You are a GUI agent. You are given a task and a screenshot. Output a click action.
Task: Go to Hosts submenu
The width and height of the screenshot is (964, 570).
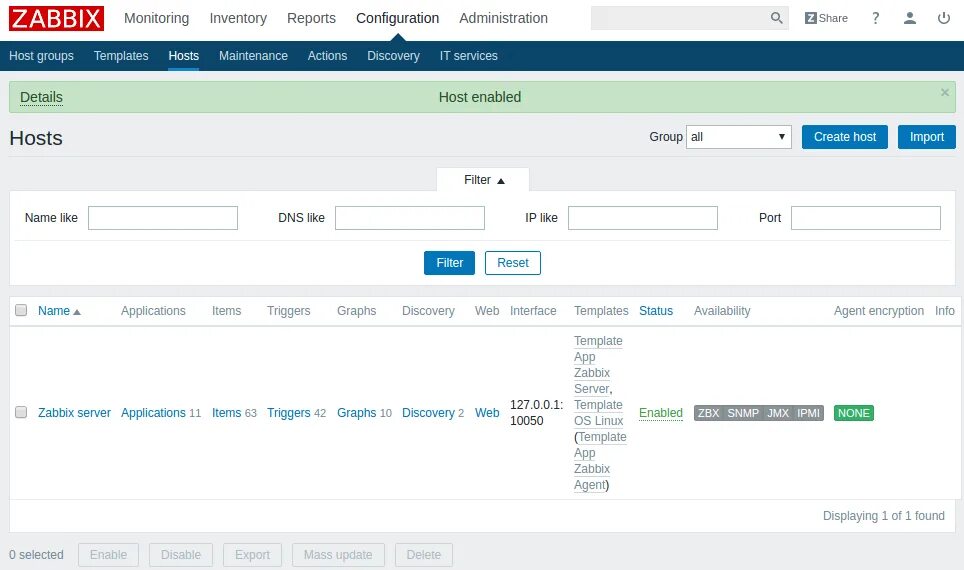click(x=183, y=56)
